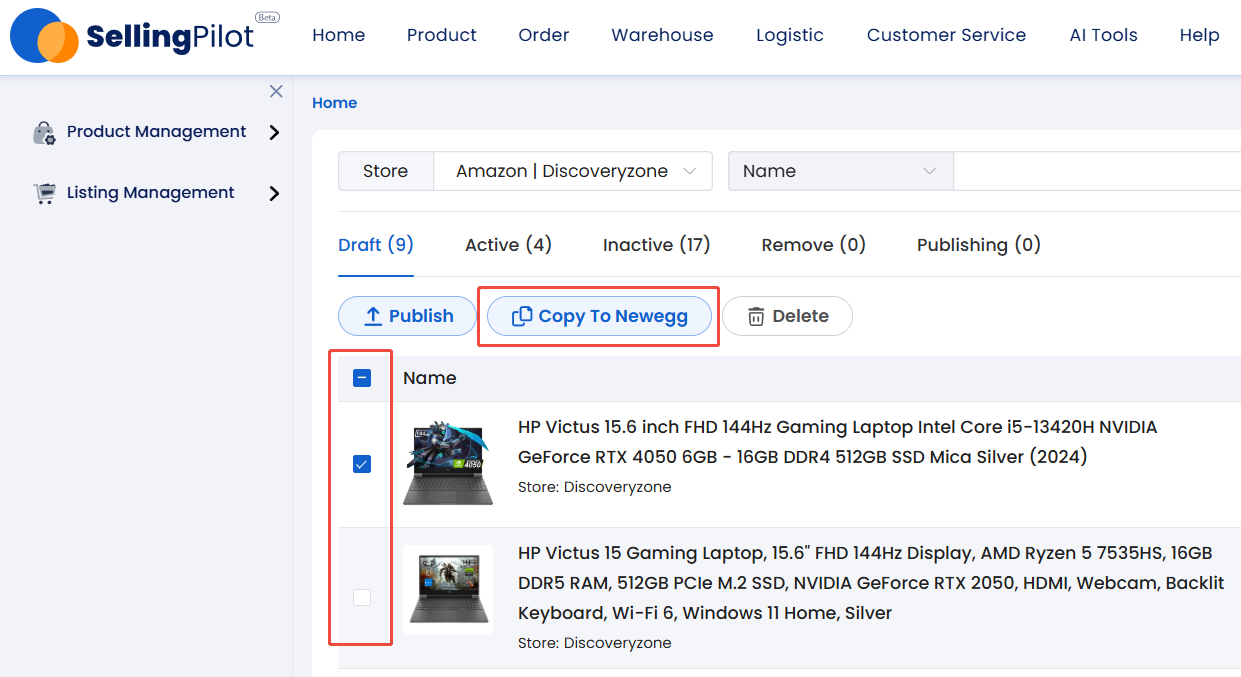Open the AI Tools menu
Viewport: 1241px width, 677px height.
[1103, 35]
